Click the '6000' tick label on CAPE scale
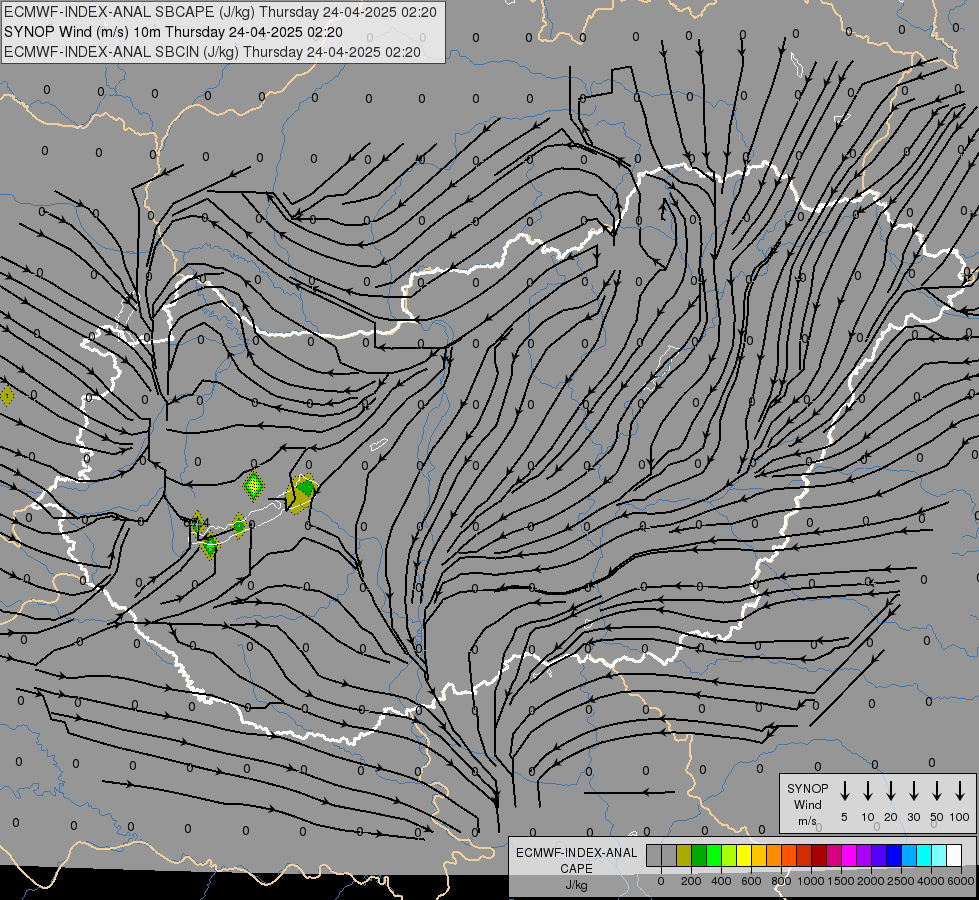The height and width of the screenshot is (900, 979). click(961, 881)
